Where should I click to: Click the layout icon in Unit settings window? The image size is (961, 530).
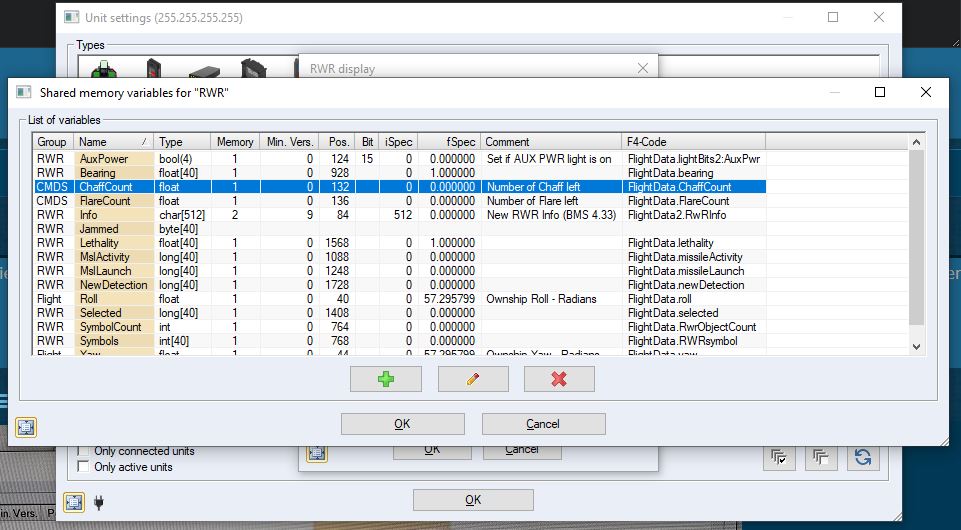[74, 502]
